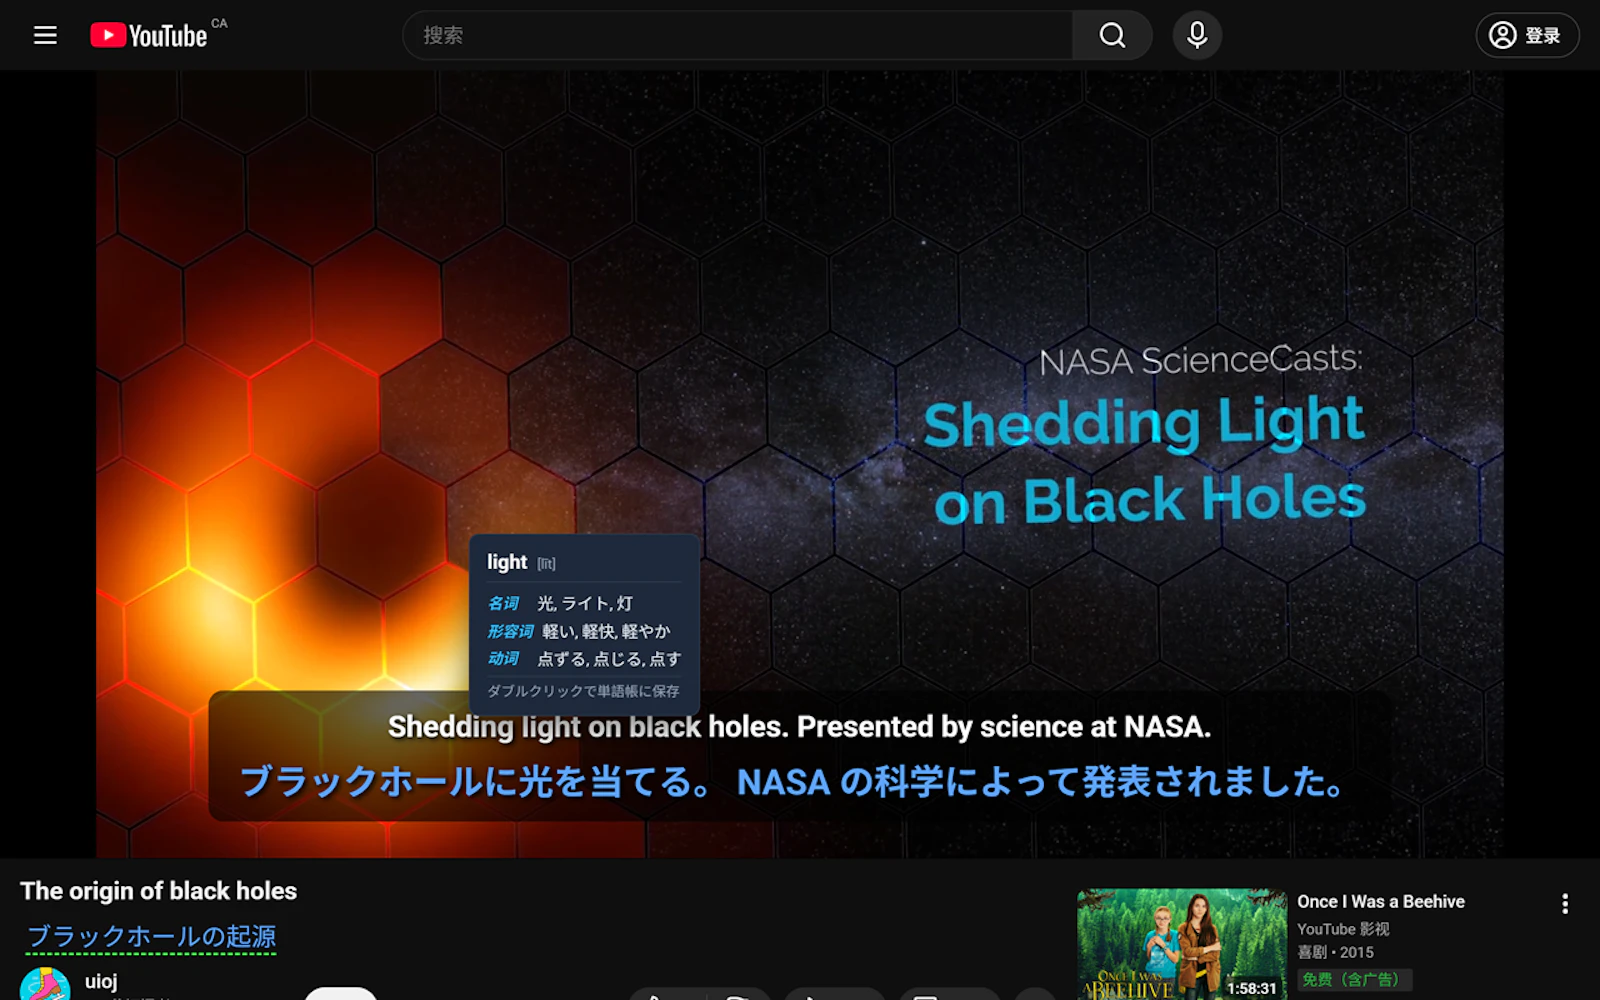Go to YouTube home via logo
This screenshot has height=1000, width=1600.
pos(149,36)
